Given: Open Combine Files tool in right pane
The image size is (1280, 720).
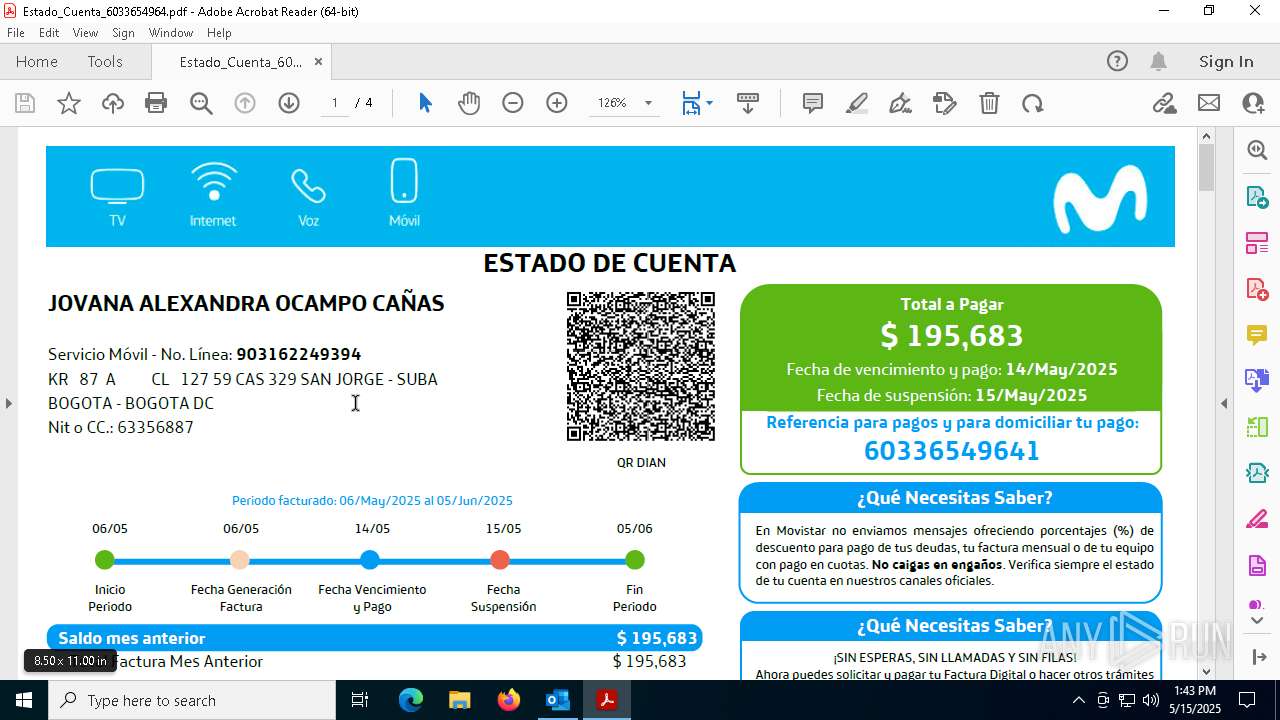Looking at the screenshot, I should tap(1257, 381).
